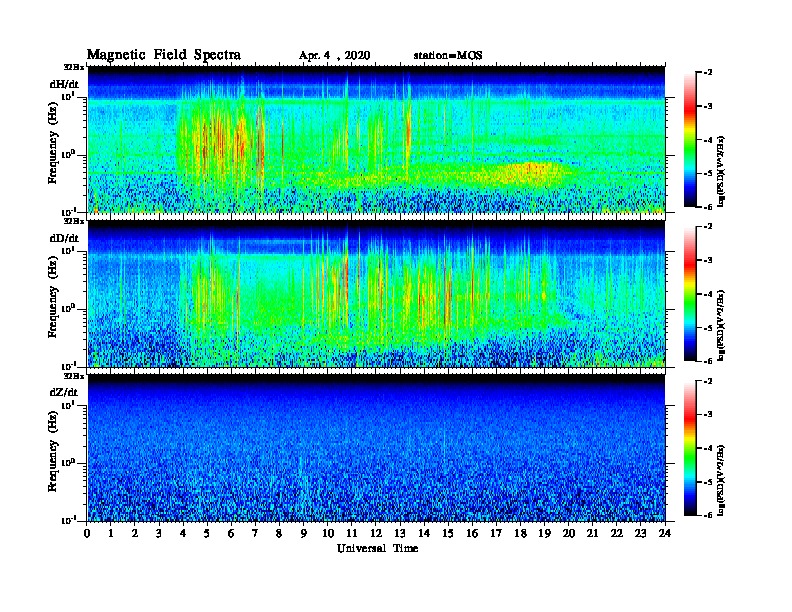Click the "Magnetic Field Spectra" title
Screen dimensions: 792x612
164,55
